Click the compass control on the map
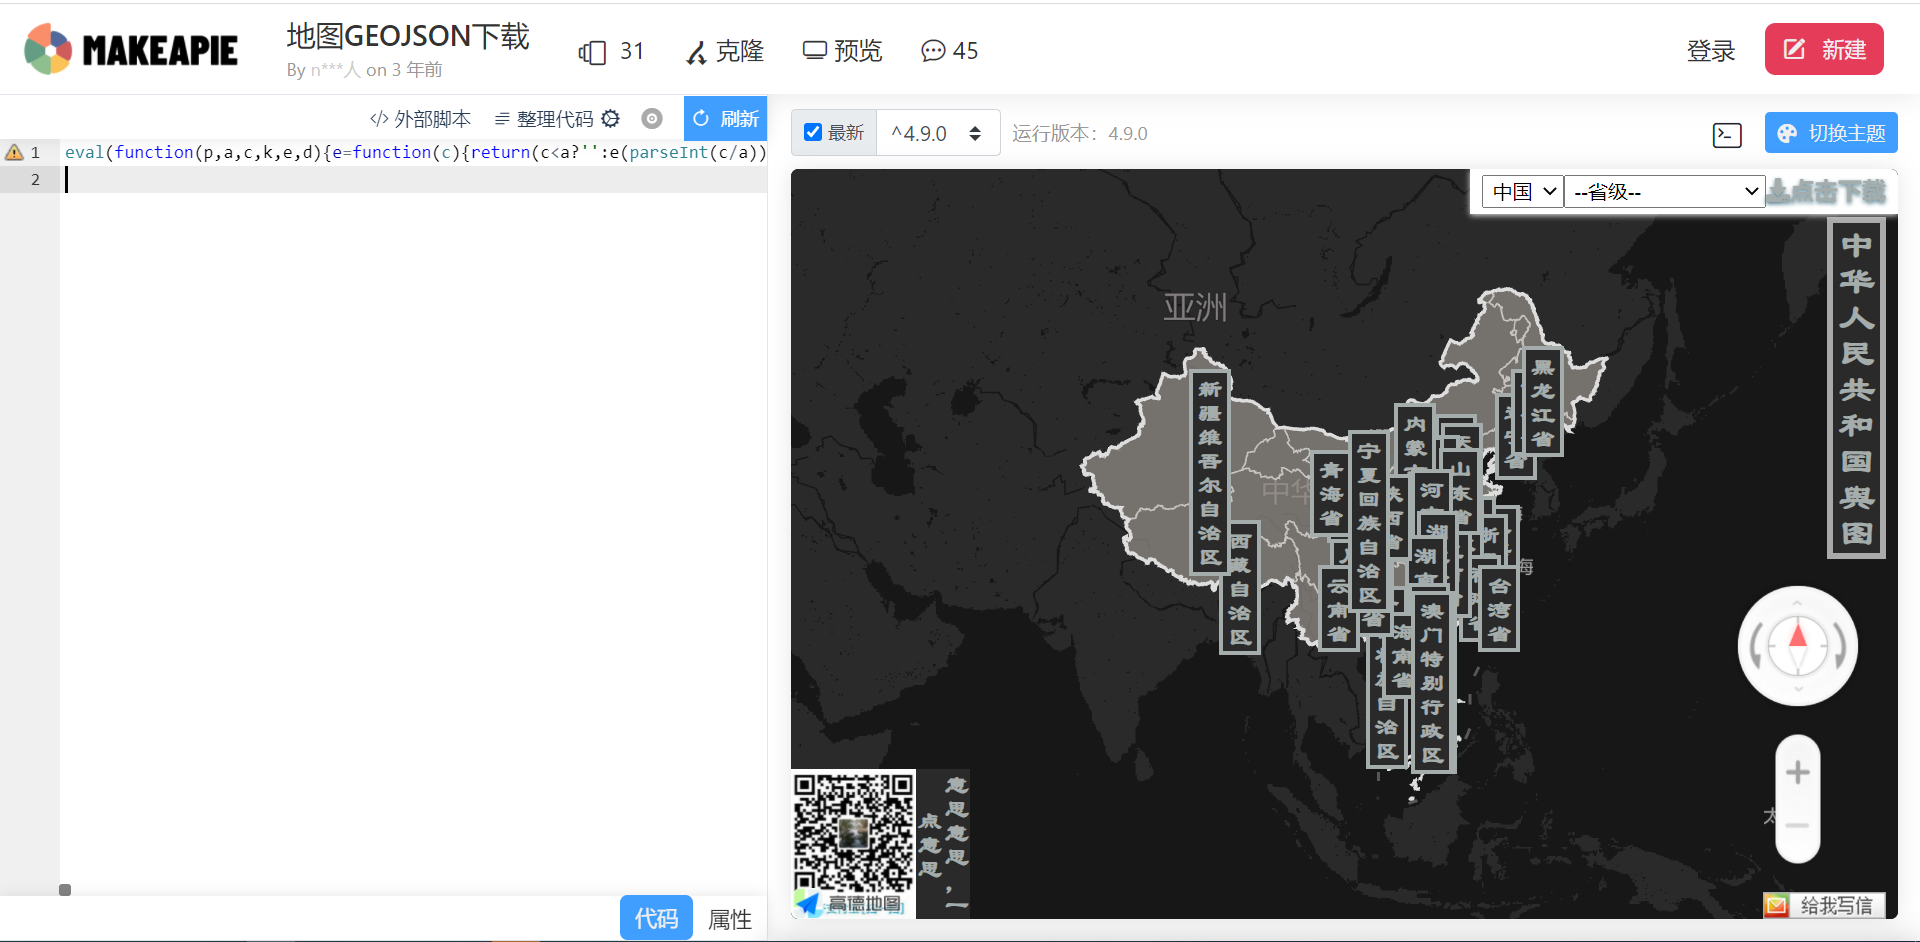 1797,645
